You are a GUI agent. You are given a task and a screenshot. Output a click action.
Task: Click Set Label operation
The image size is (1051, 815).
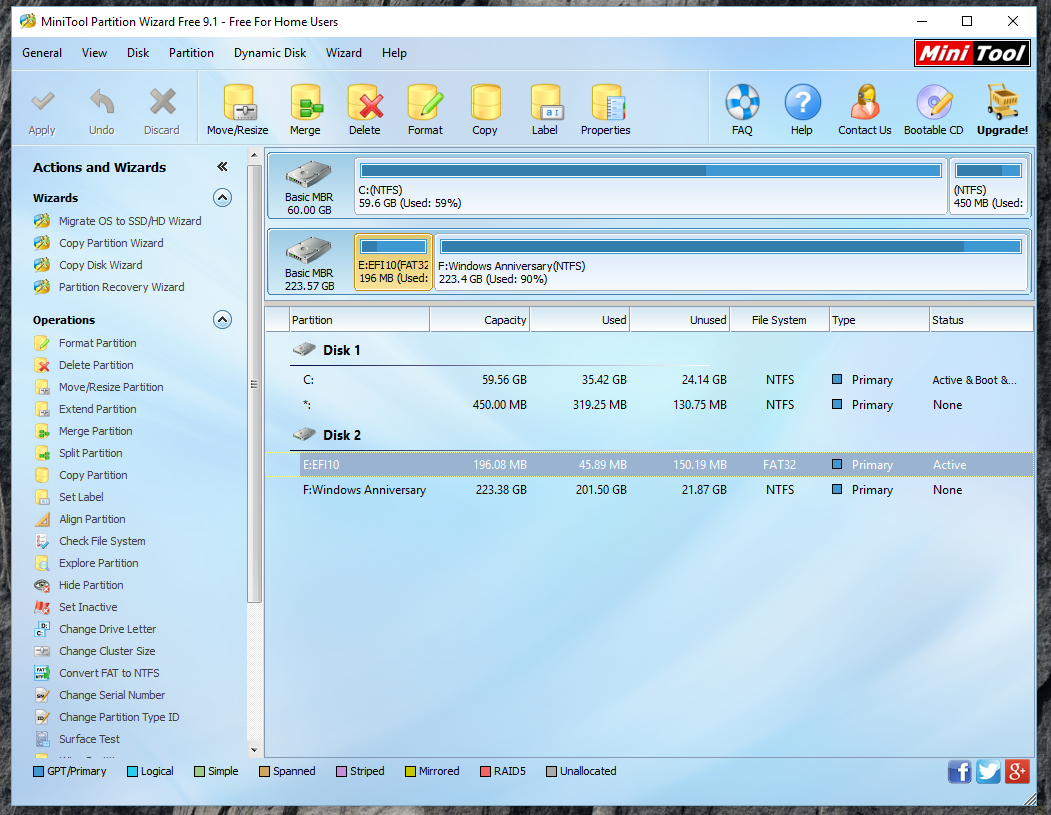click(x=81, y=497)
